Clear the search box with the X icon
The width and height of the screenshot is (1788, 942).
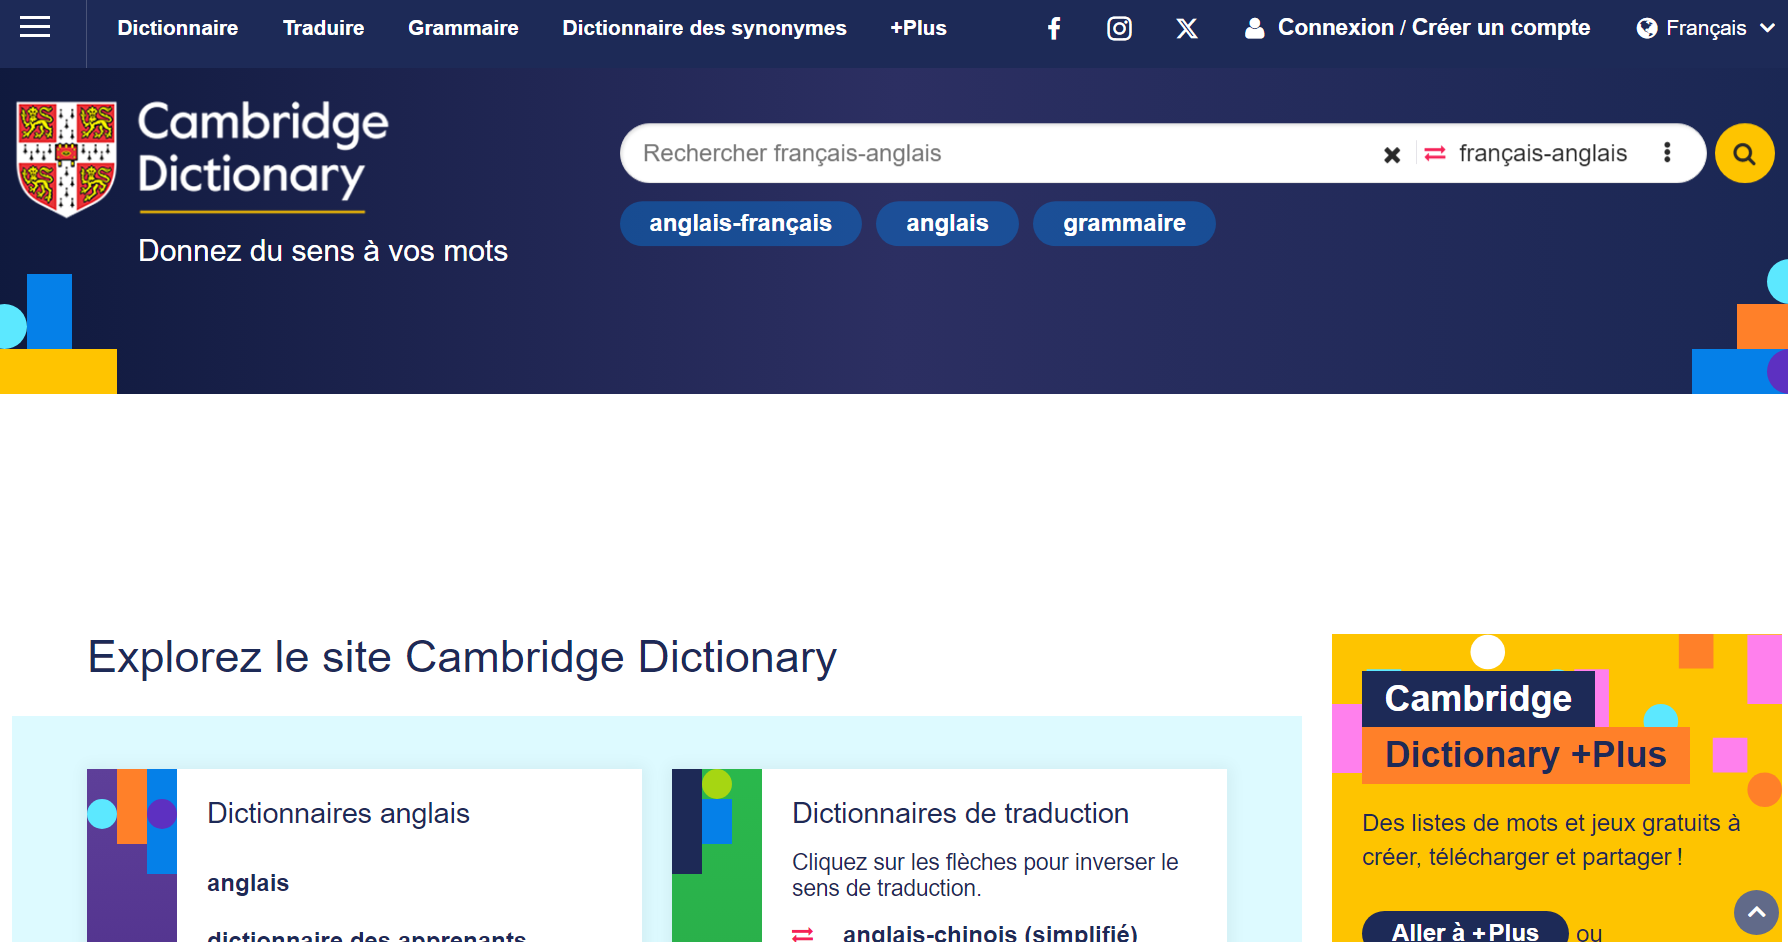[x=1392, y=154]
